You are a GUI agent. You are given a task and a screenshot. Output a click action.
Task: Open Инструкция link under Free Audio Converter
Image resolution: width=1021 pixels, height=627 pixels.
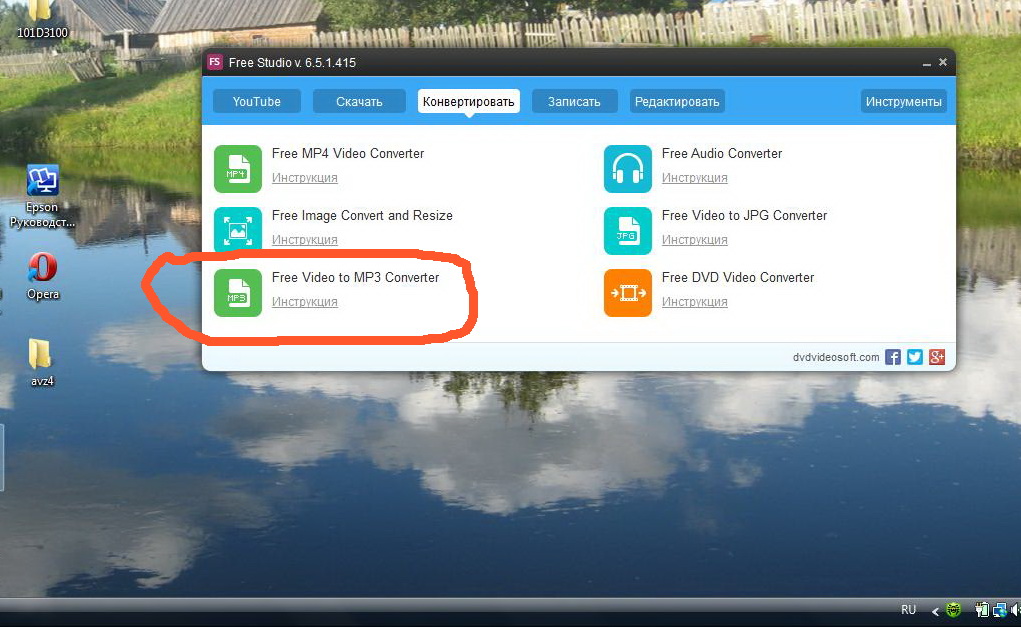[x=695, y=178]
